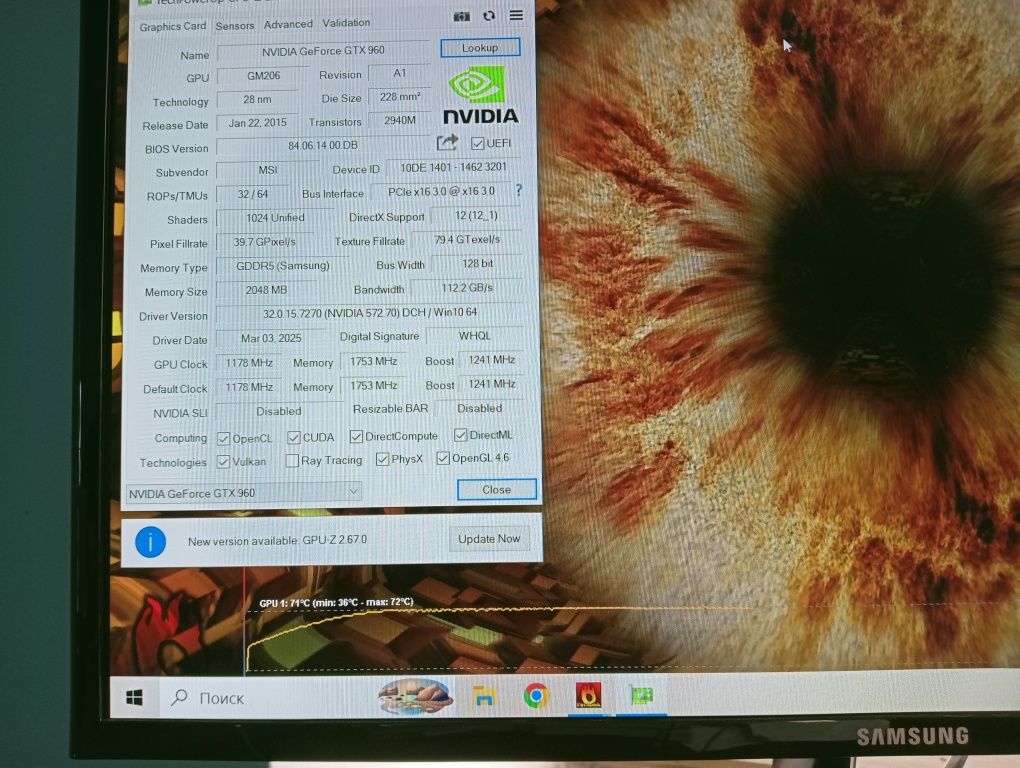The image size is (1020, 768).
Task: Open Google Chrome from the taskbar
Action: pyautogui.click(x=537, y=696)
